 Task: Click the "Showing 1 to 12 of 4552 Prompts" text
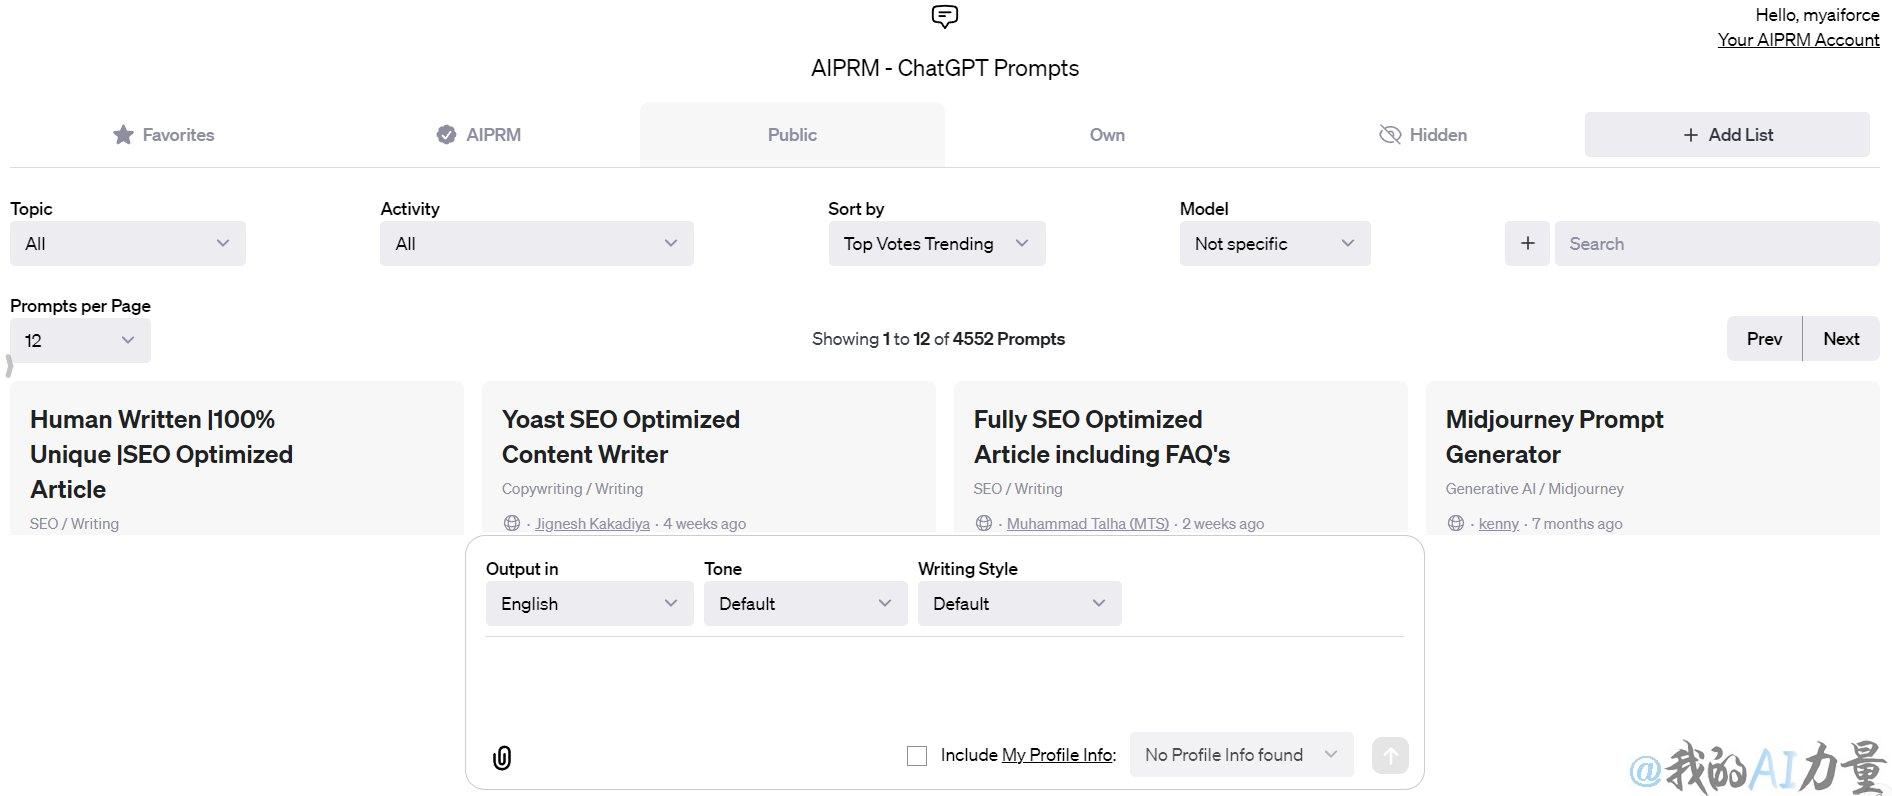938,339
